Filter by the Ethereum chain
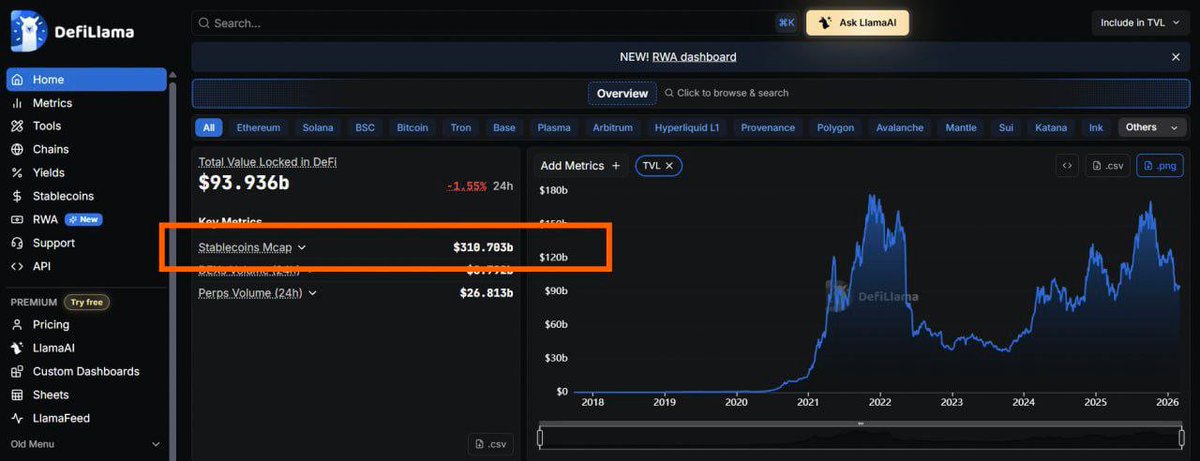The width and height of the screenshot is (1200, 461). 258,128
